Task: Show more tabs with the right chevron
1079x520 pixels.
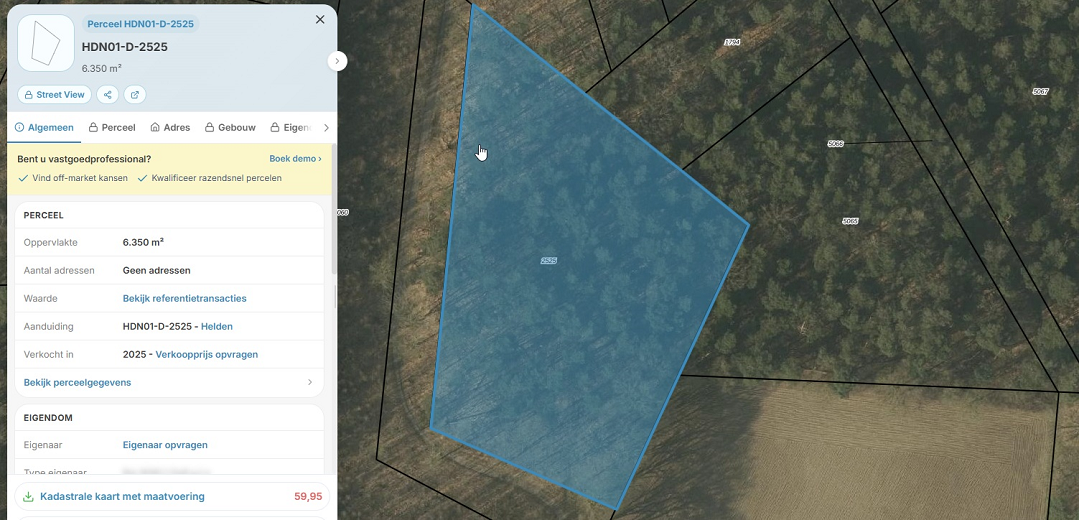Action: pyautogui.click(x=326, y=128)
